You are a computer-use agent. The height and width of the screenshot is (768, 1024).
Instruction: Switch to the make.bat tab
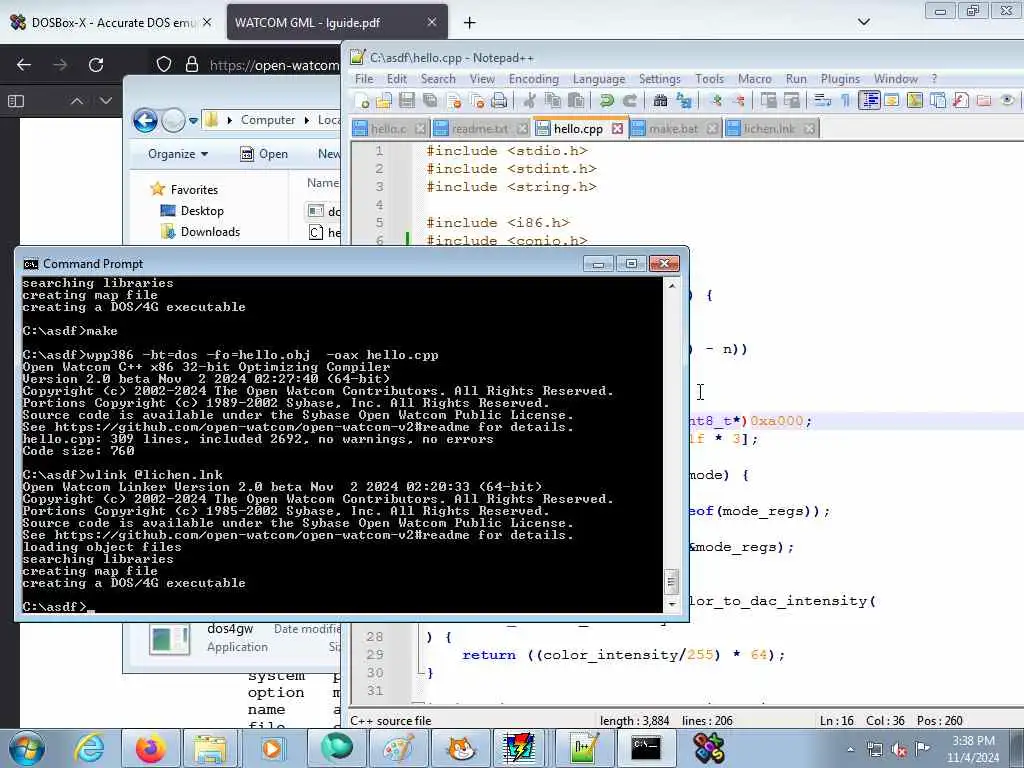click(673, 129)
